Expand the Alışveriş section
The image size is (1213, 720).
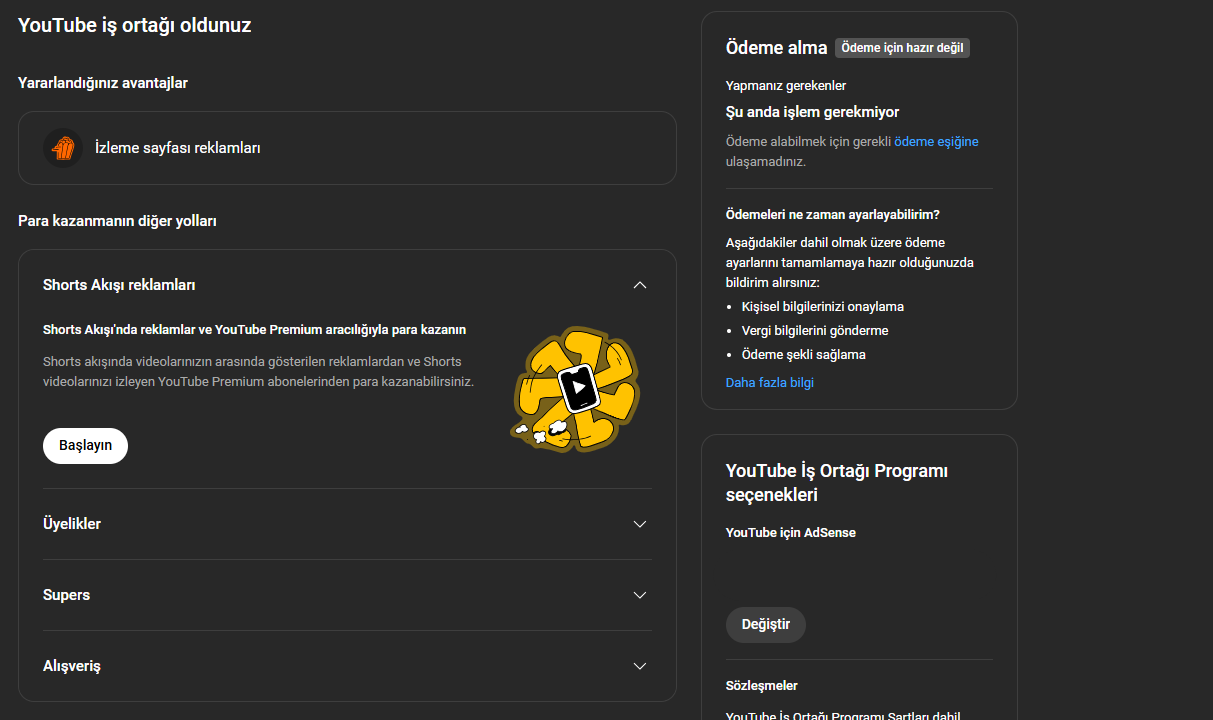coord(640,666)
